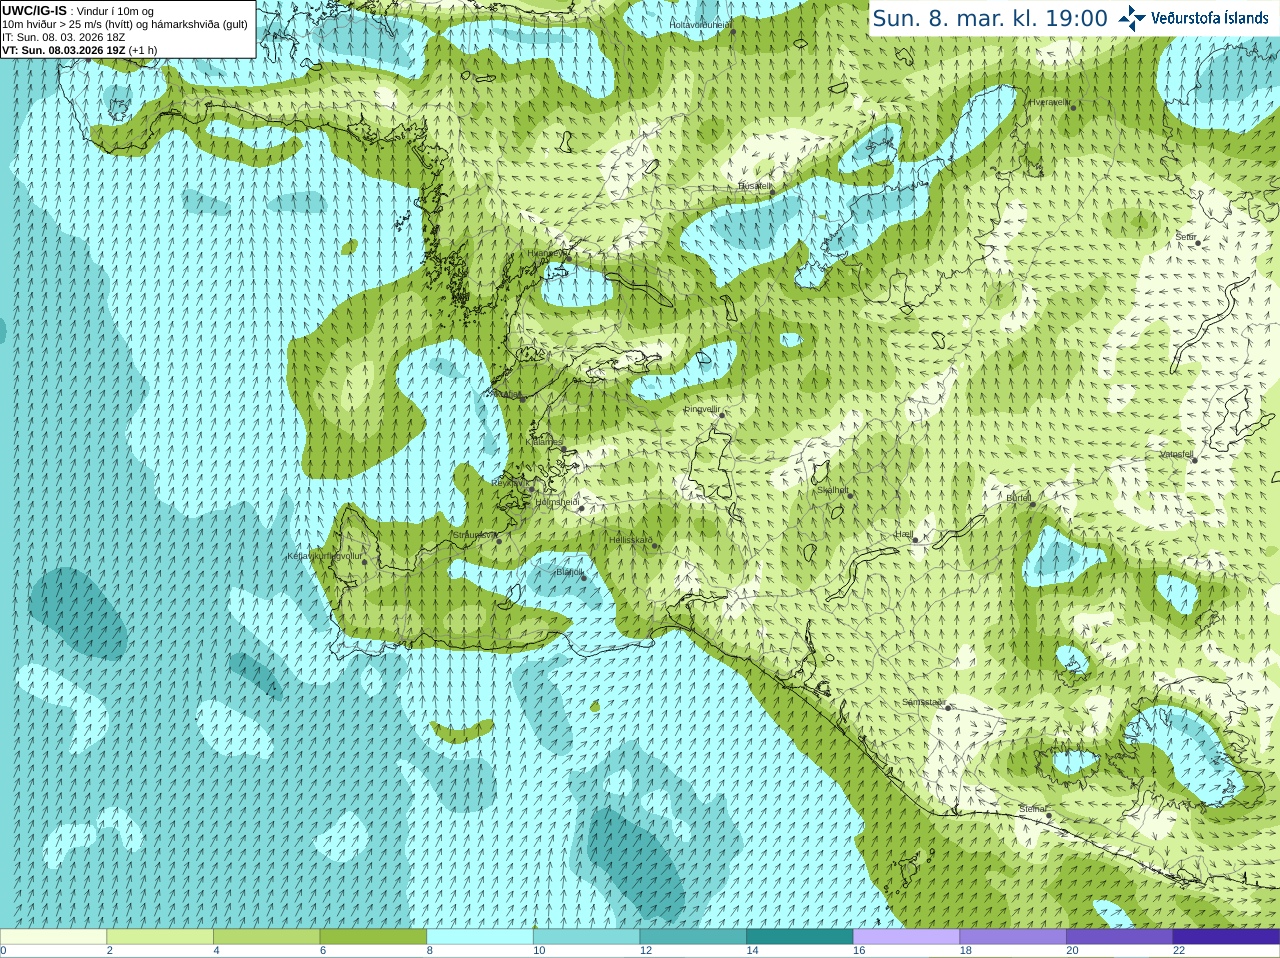This screenshot has height=958, width=1280.
Task: Click the 12–14 m/s teal legend swatch
Action: (693, 937)
